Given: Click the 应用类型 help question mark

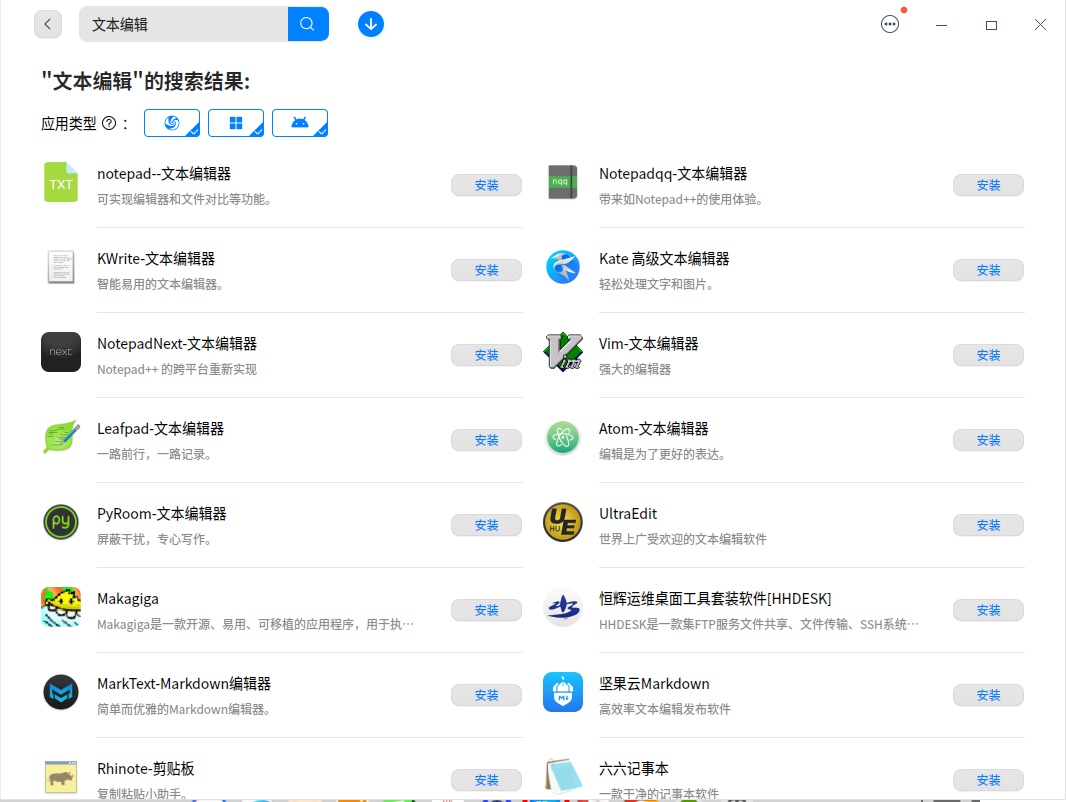Looking at the screenshot, I should click(x=108, y=122).
